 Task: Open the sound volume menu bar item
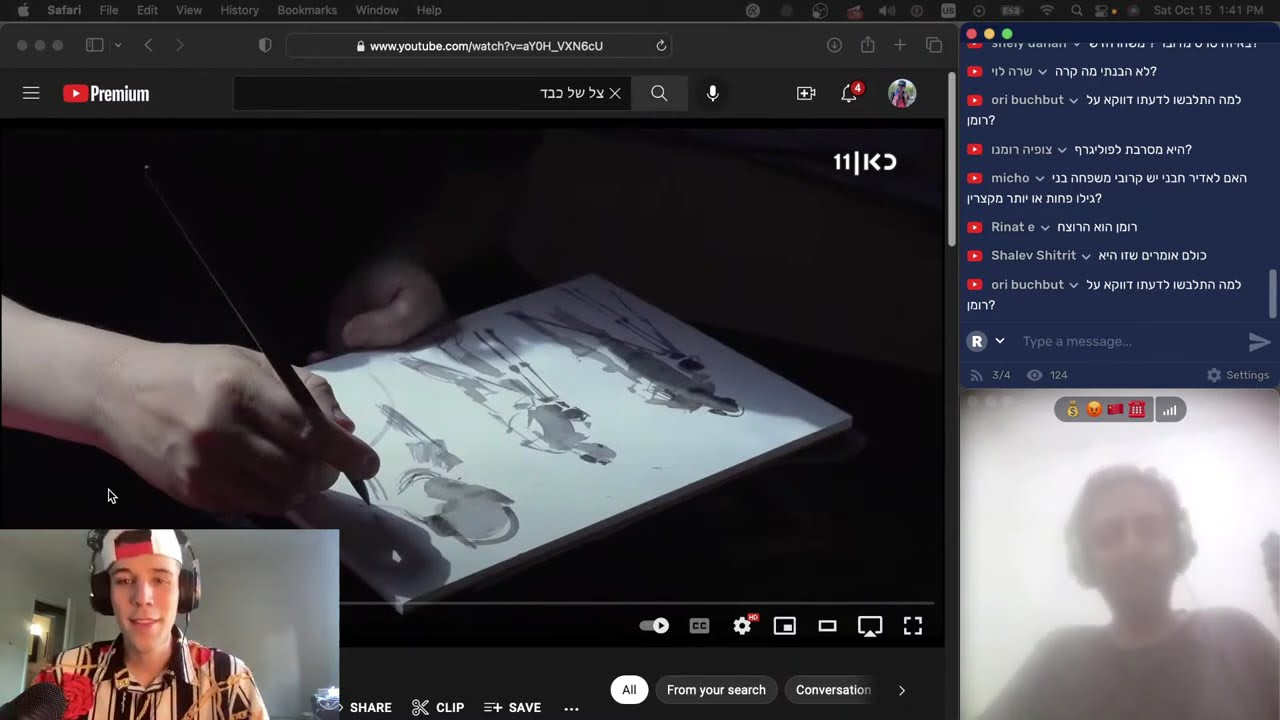pyautogui.click(x=887, y=10)
